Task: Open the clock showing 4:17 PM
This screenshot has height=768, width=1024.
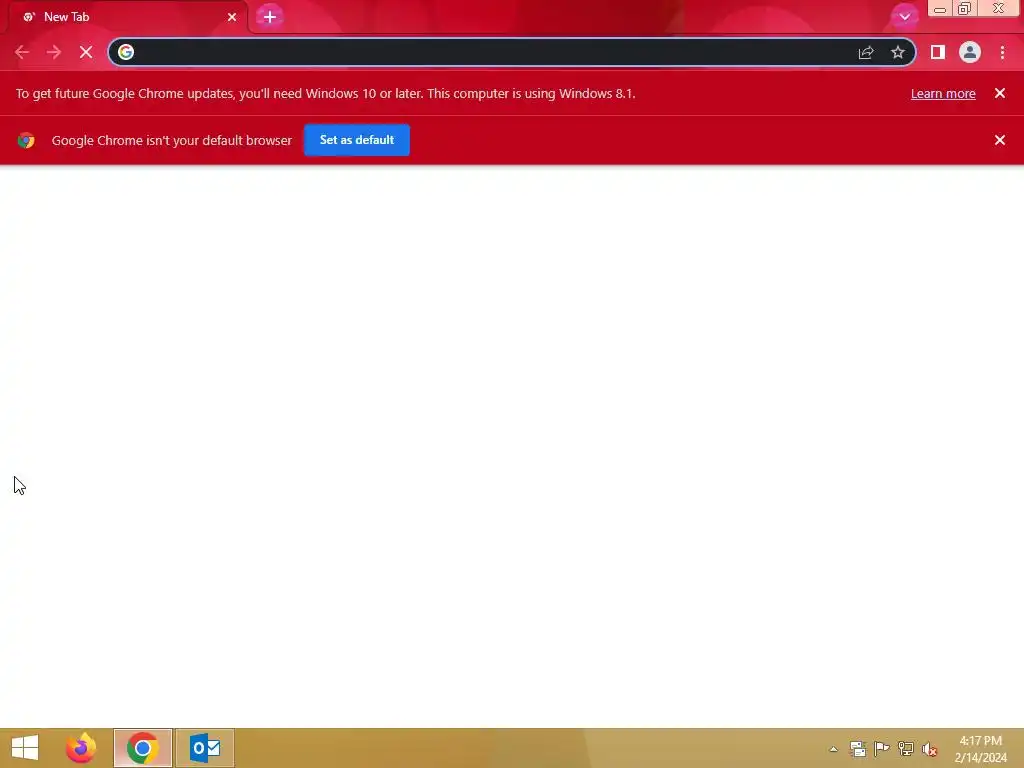Action: click(980, 749)
